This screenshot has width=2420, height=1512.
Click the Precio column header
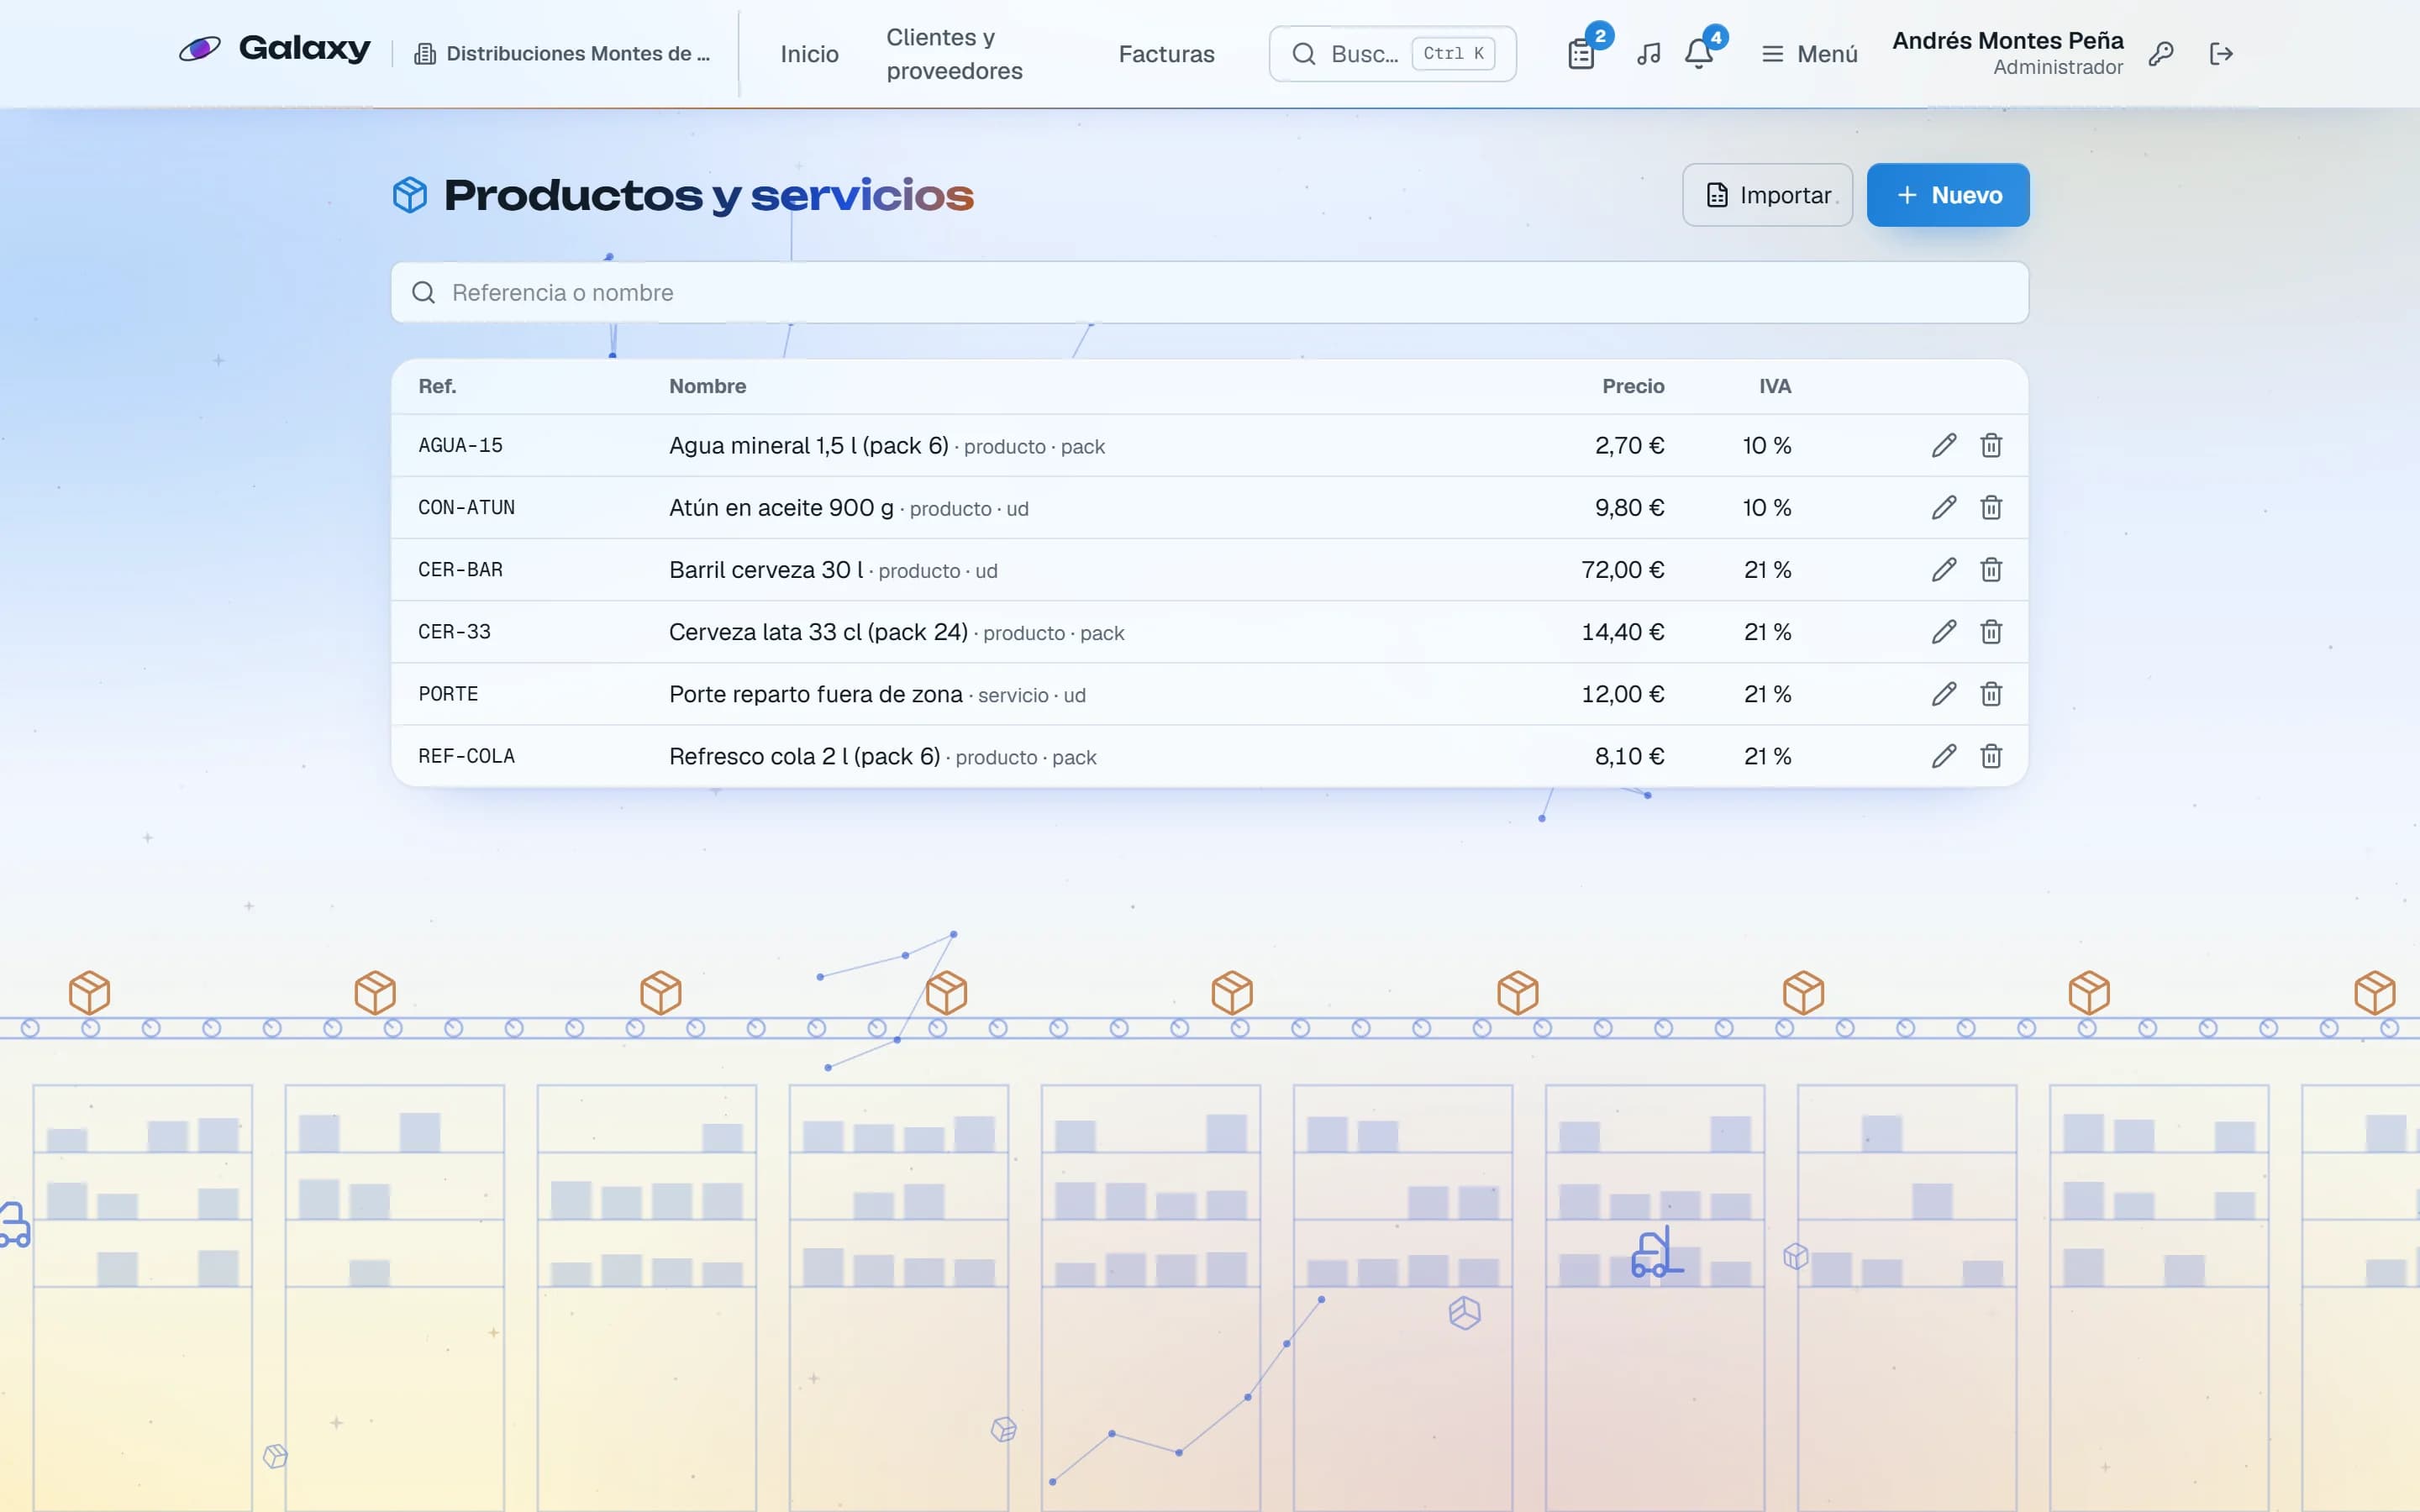point(1633,386)
